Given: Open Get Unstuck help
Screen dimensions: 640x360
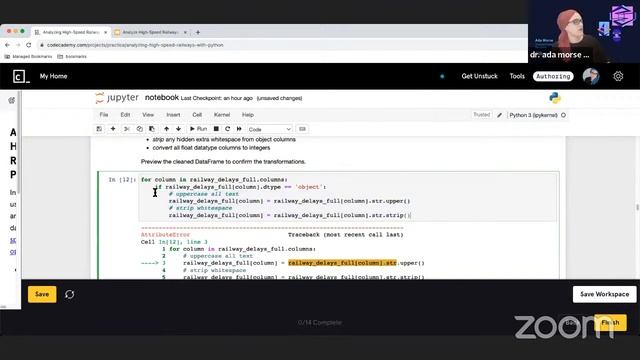Looking at the screenshot, I should tap(480, 76).
